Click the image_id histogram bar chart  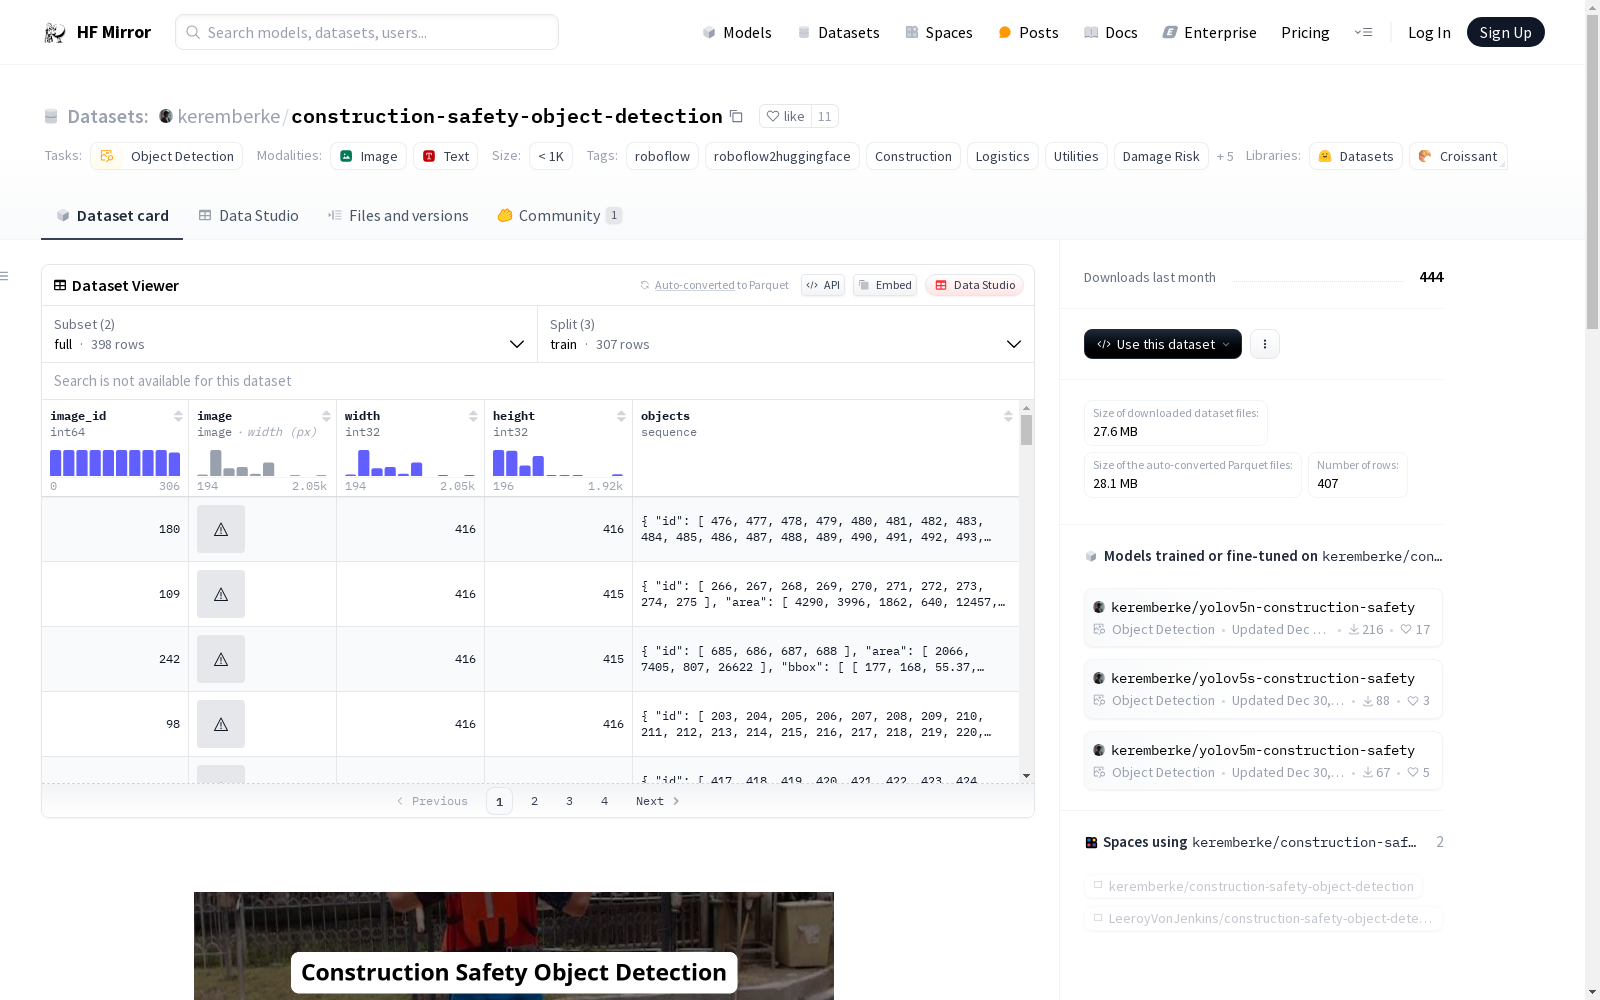click(115, 463)
